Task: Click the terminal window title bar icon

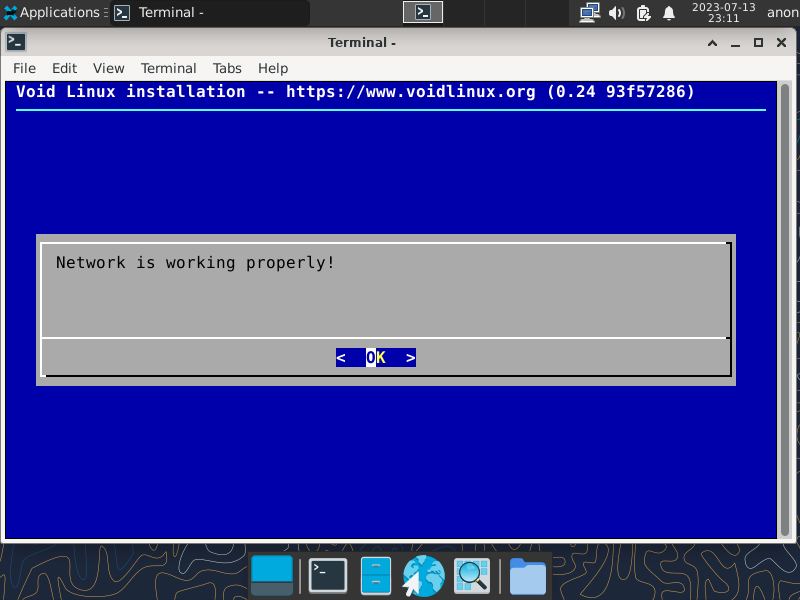Action: pyautogui.click(x=16, y=42)
